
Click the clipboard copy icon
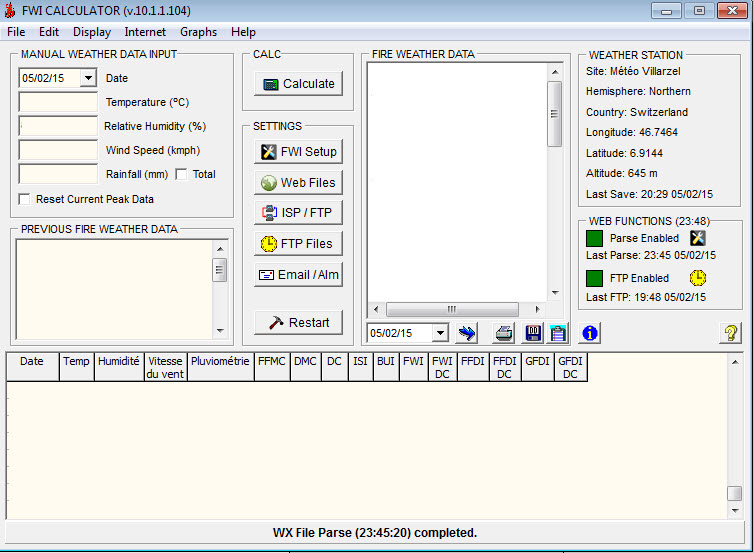point(558,333)
